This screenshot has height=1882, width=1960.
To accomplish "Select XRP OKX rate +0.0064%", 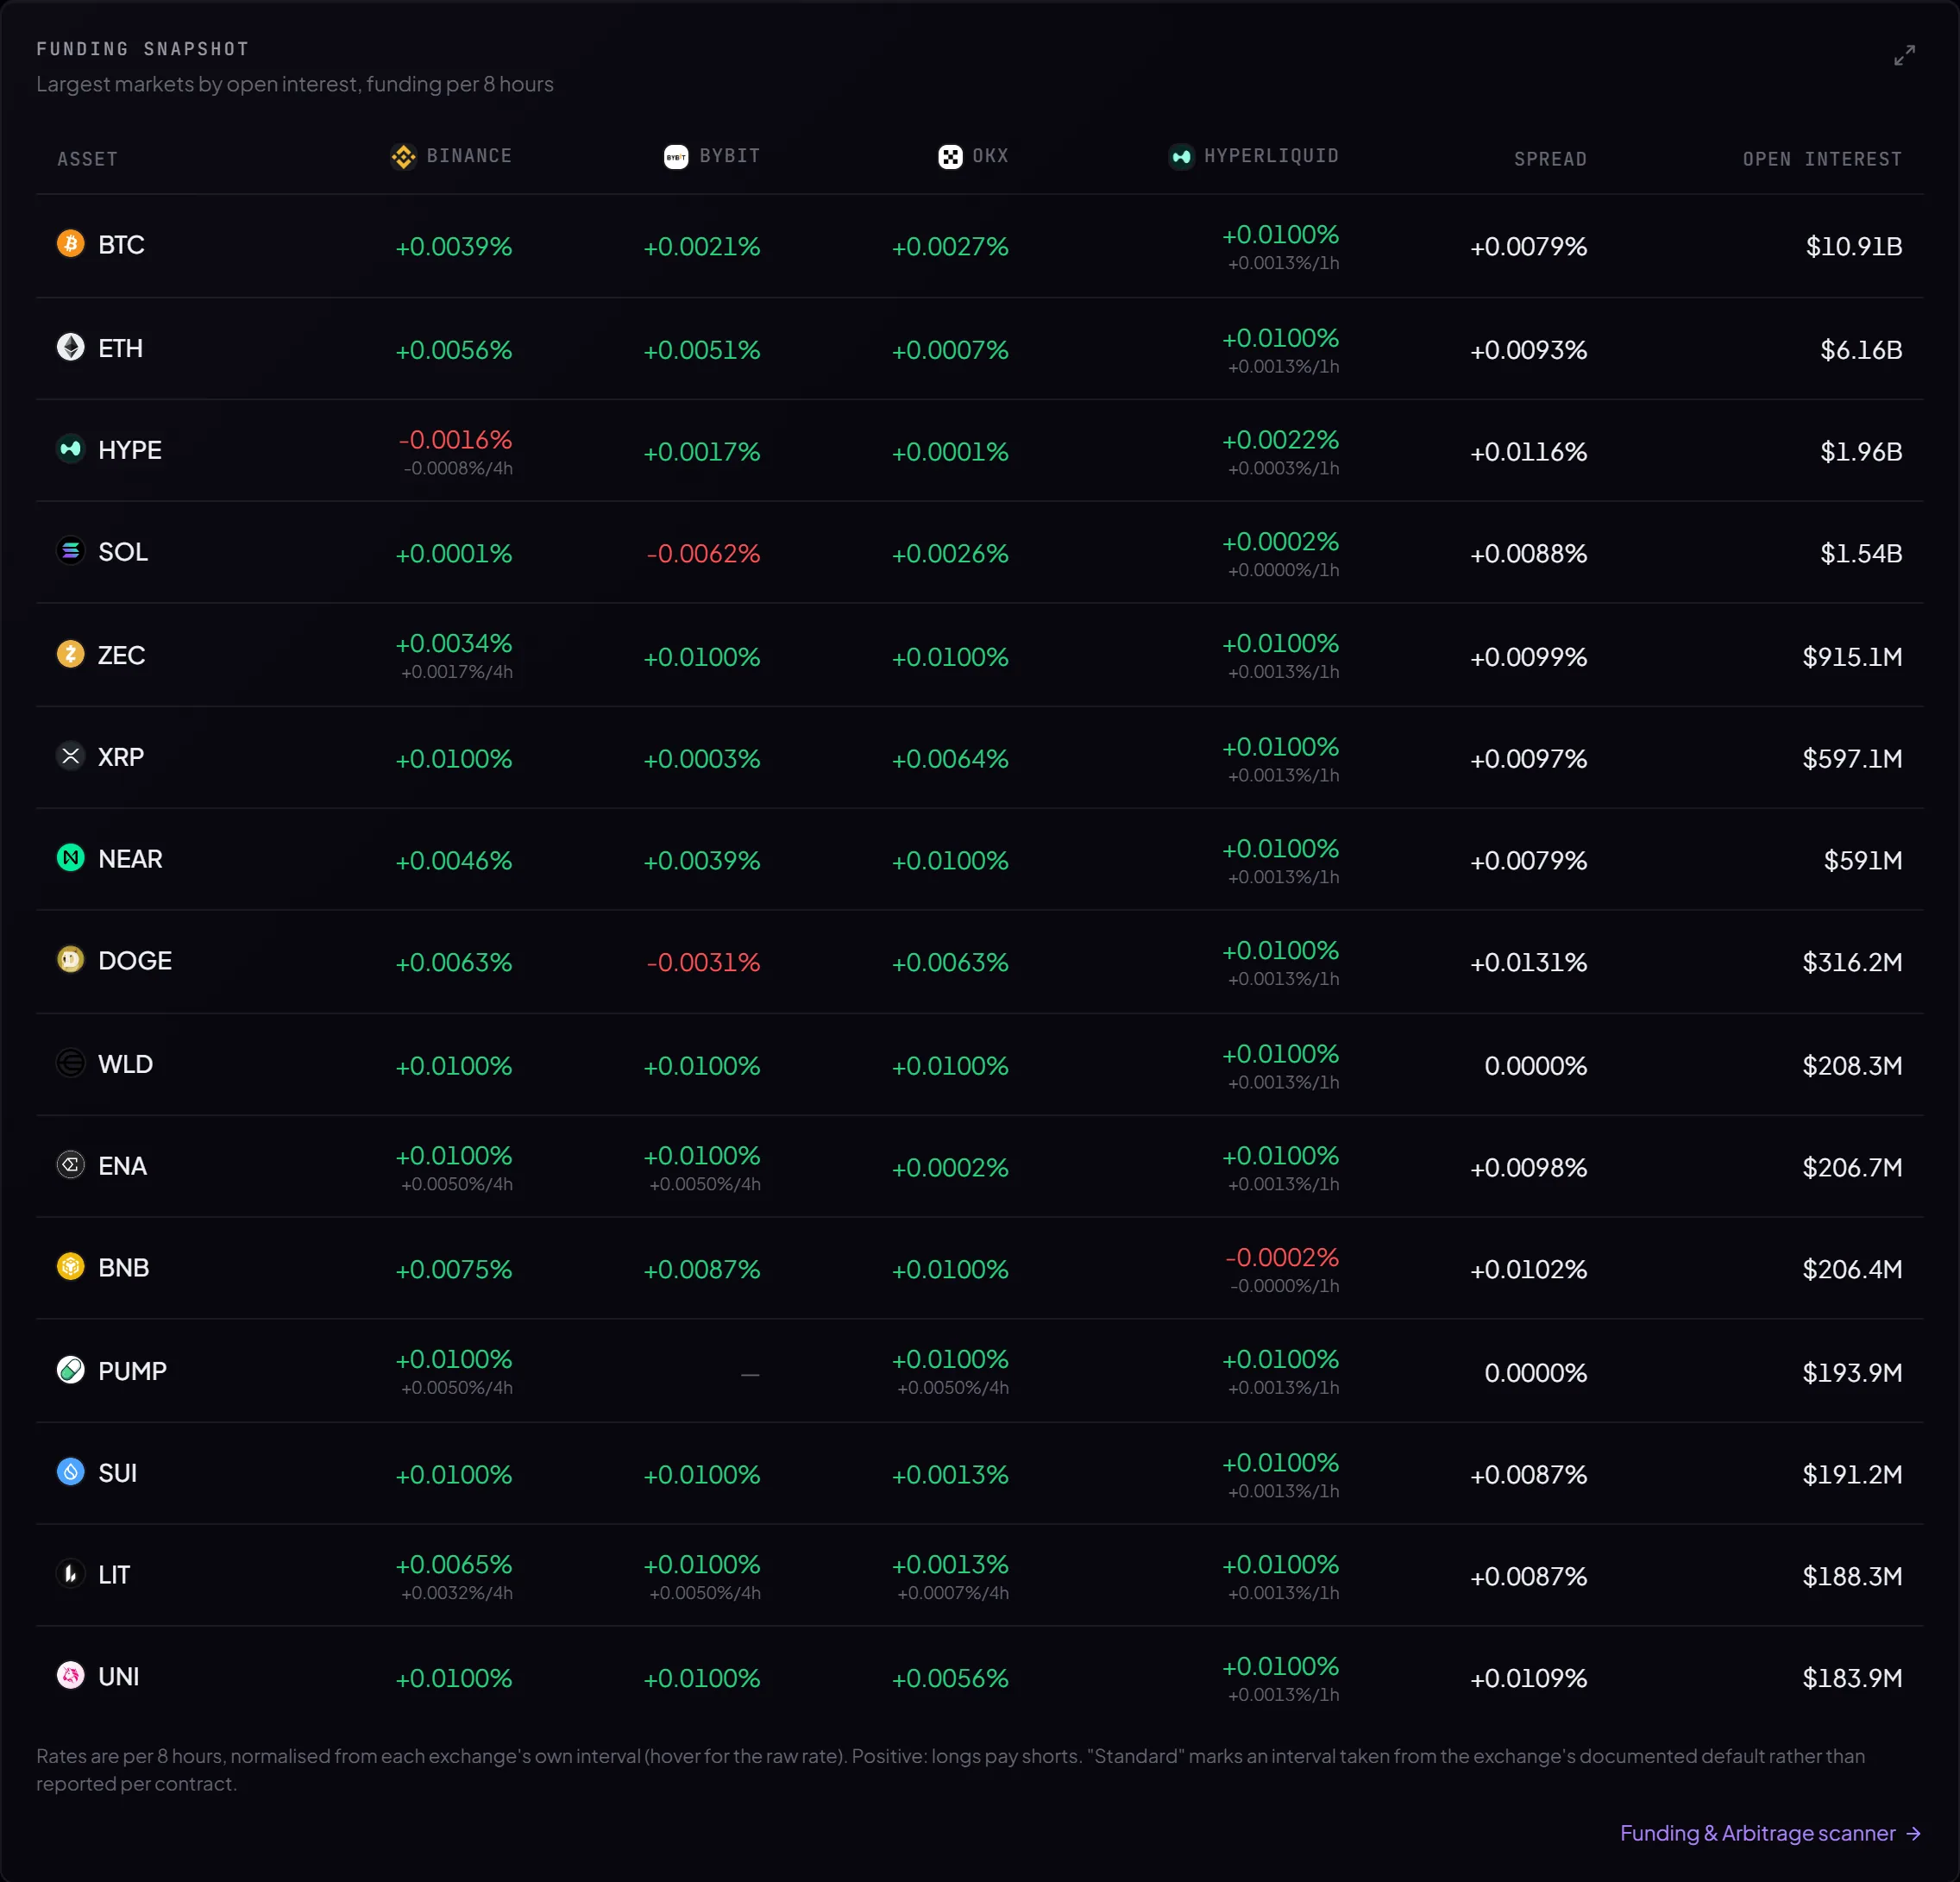I will click(x=950, y=759).
